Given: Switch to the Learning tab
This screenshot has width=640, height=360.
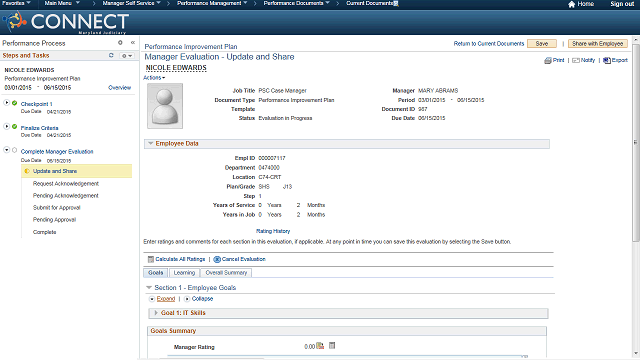Looking at the screenshot, I should (x=184, y=273).
